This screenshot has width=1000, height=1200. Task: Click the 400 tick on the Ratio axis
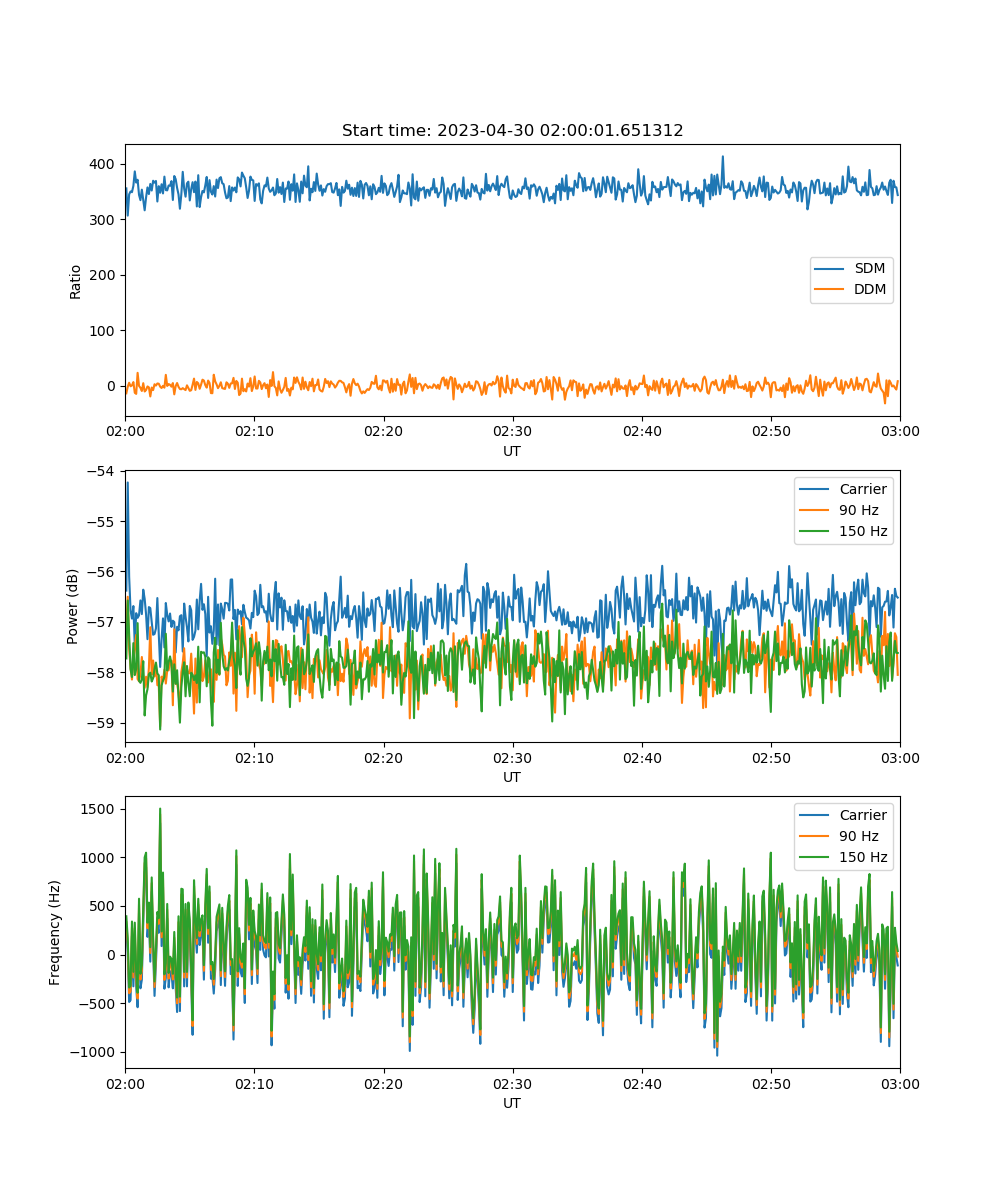[x=104, y=164]
